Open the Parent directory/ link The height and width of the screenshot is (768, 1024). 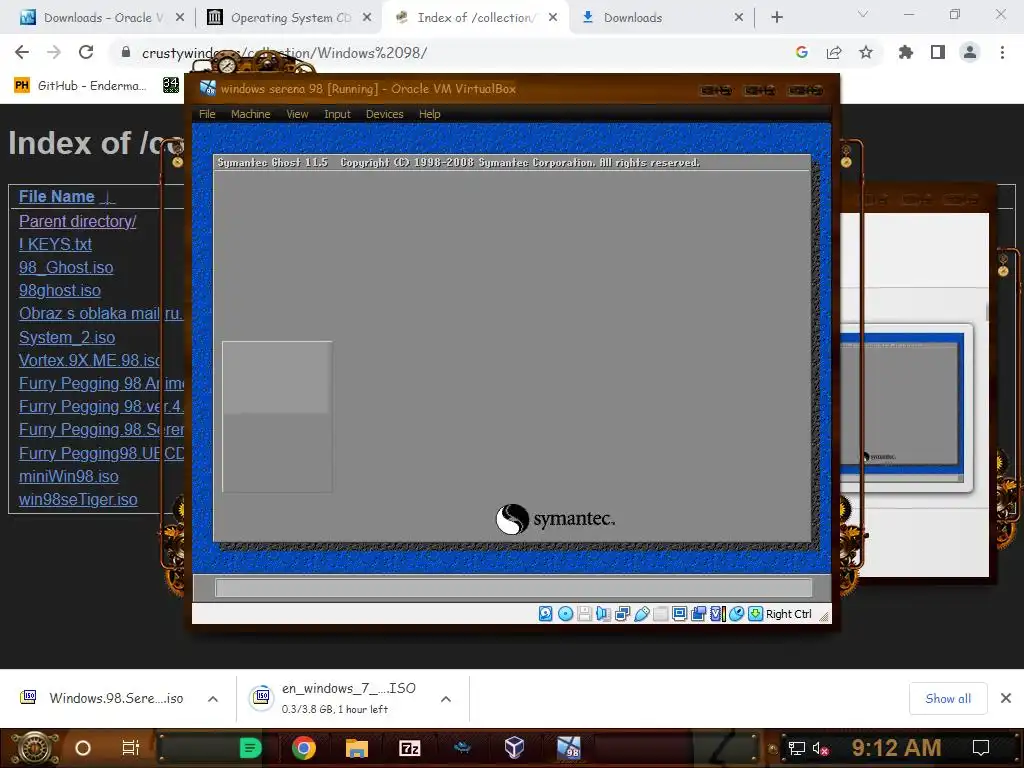(77, 221)
